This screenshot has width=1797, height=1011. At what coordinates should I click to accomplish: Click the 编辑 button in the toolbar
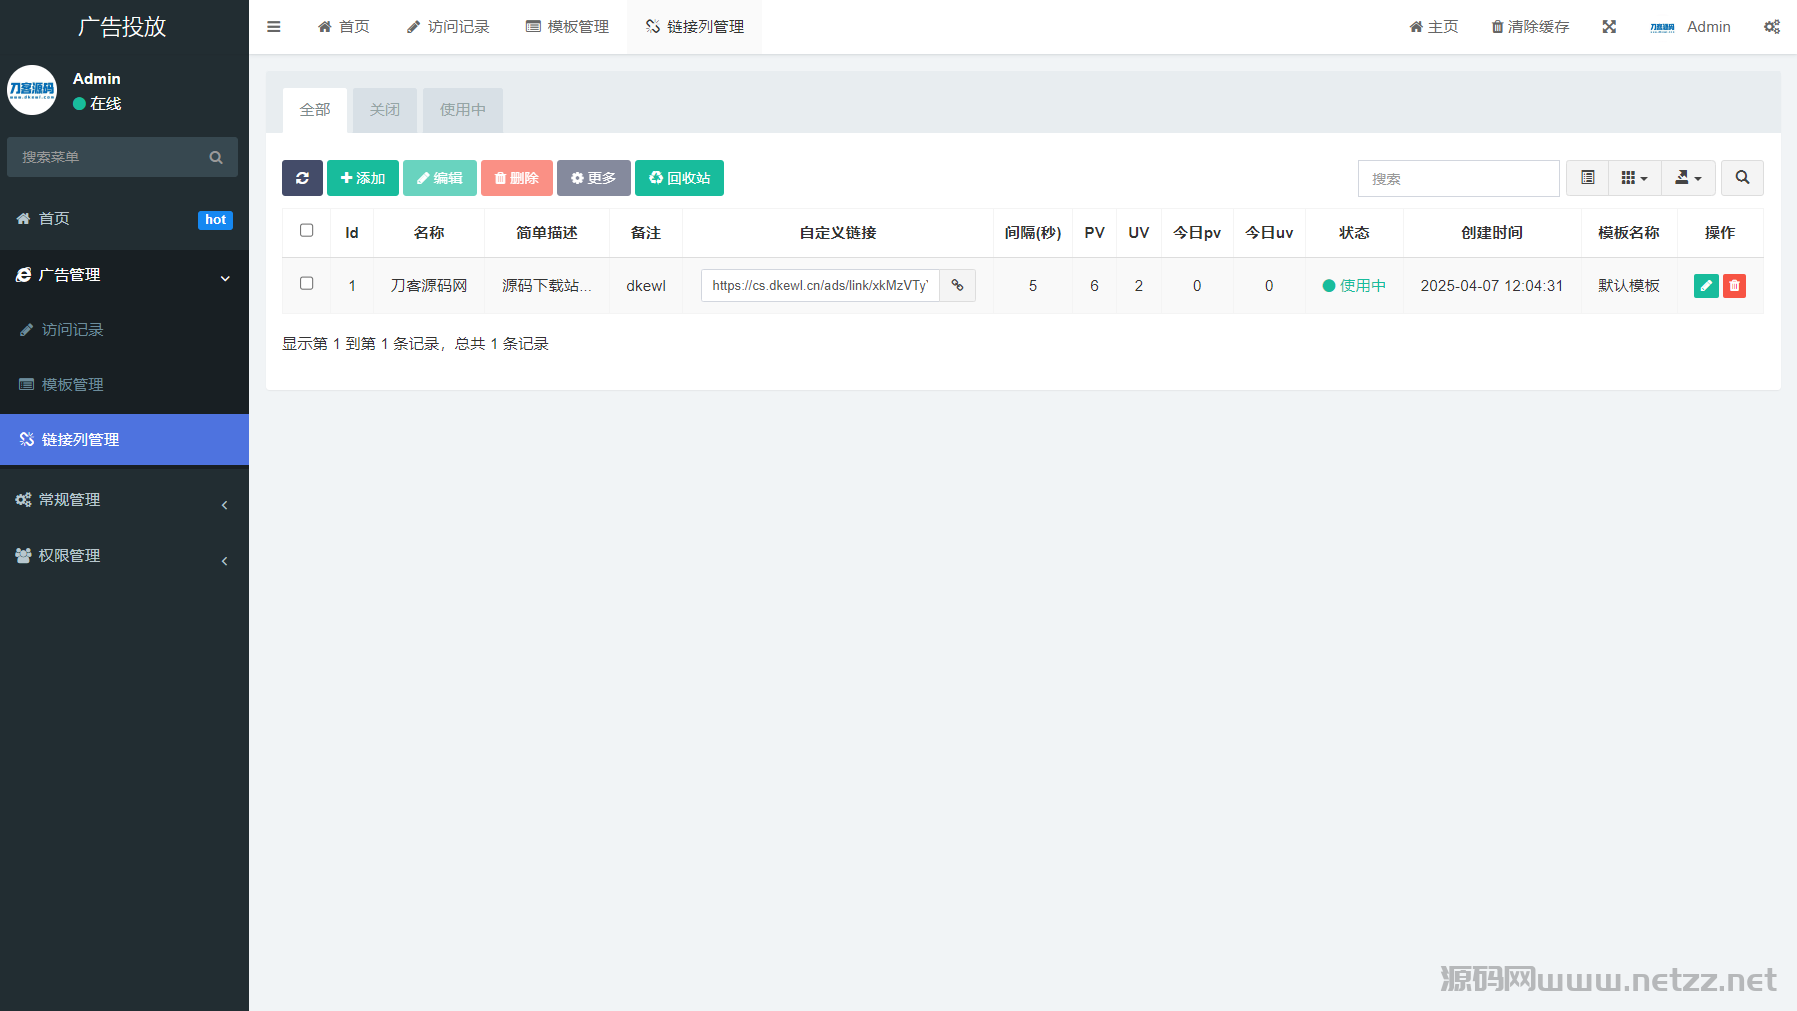coord(440,178)
